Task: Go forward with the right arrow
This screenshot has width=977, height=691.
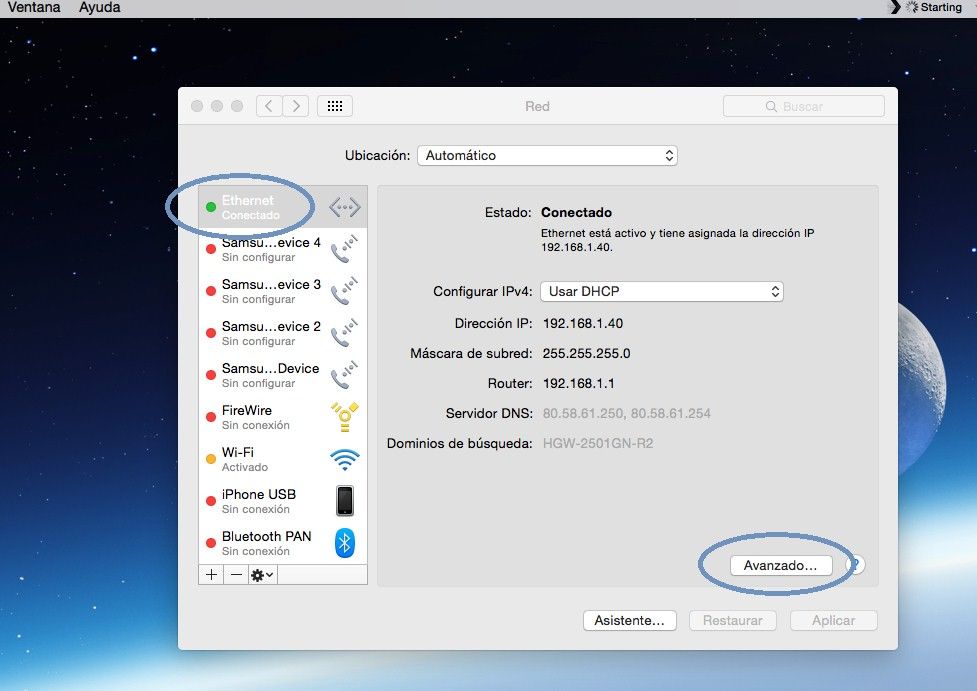Action: click(x=296, y=106)
